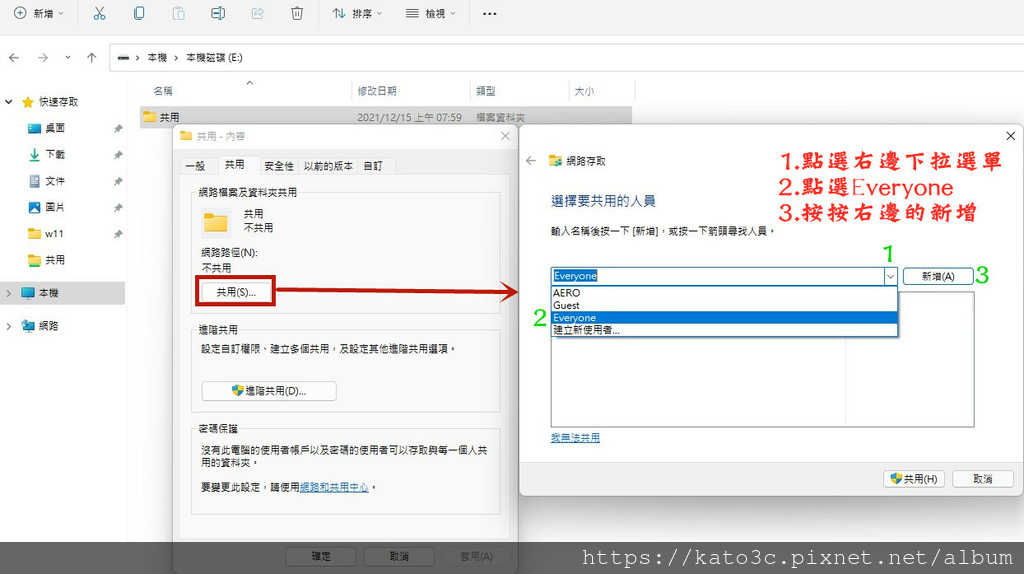Toggle the user name combo box arrow
1024x574 pixels.
click(890, 276)
